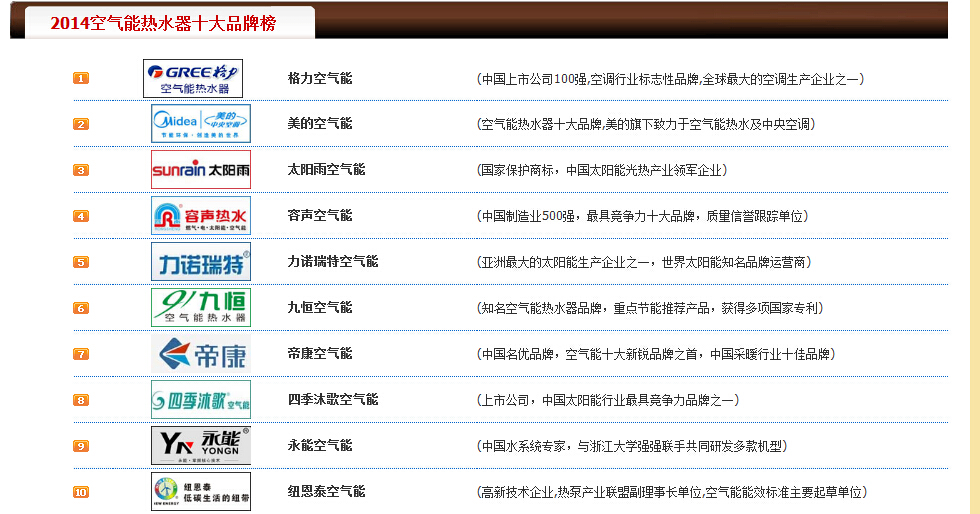Click the rank 6 number badge
The image size is (980, 514).
(x=81, y=308)
